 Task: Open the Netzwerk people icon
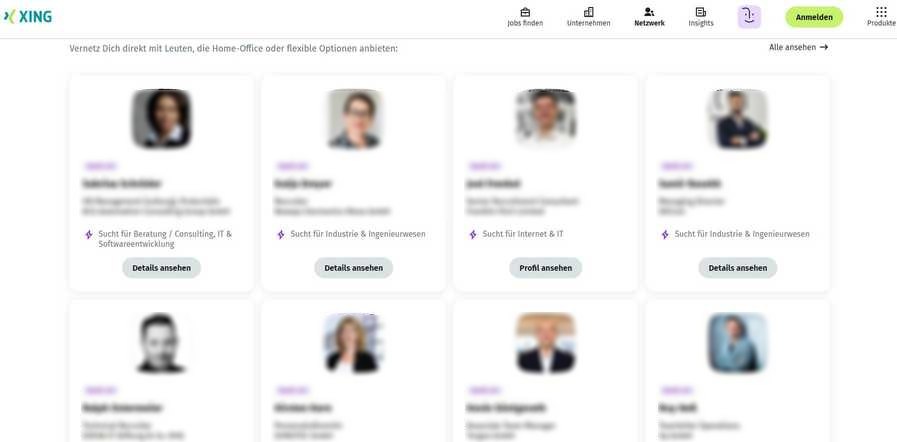(x=649, y=12)
